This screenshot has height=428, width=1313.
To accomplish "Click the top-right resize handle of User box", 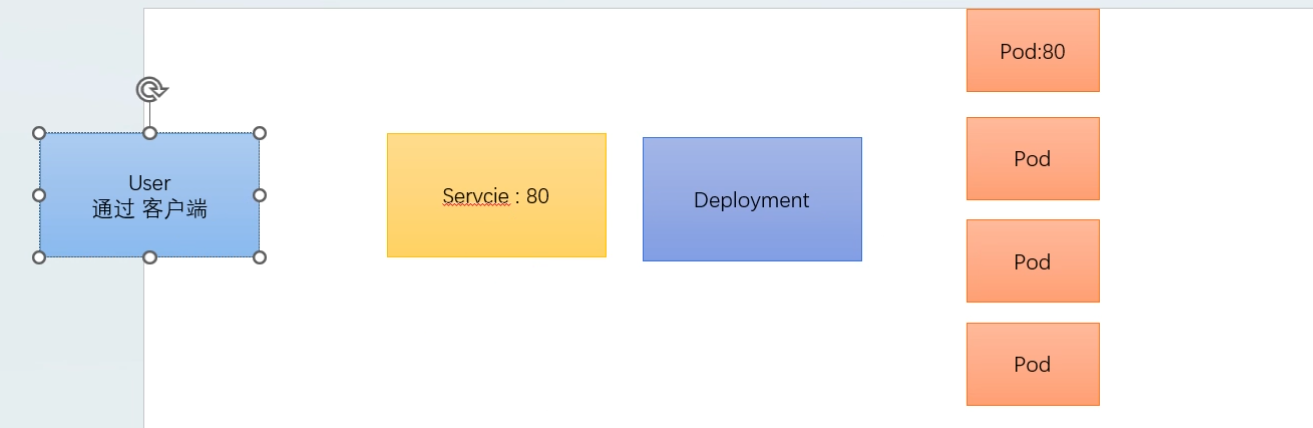I will [x=260, y=133].
